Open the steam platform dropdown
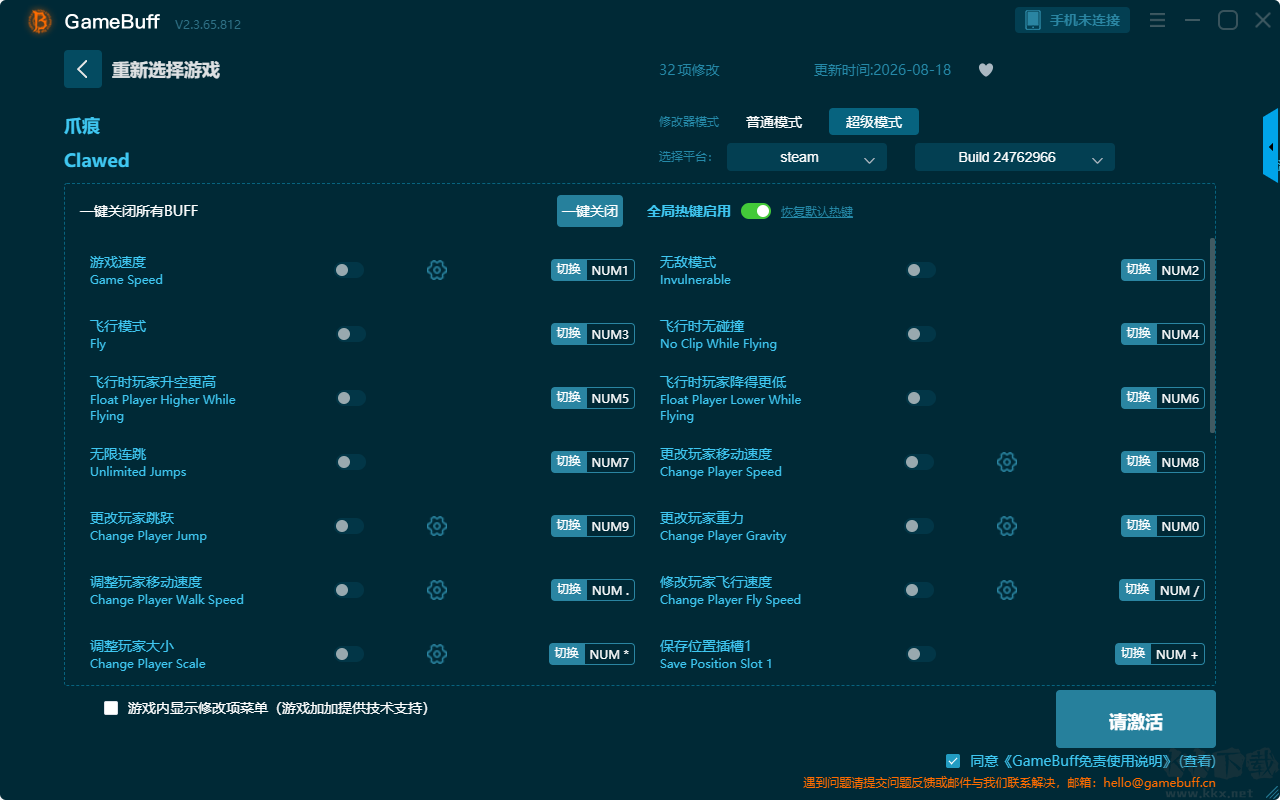Screen dimensions: 1280x800 (807, 157)
